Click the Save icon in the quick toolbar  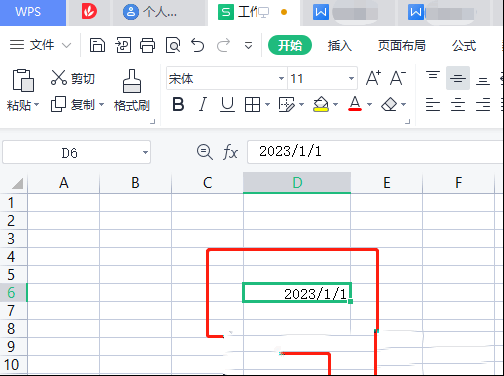pos(97,45)
